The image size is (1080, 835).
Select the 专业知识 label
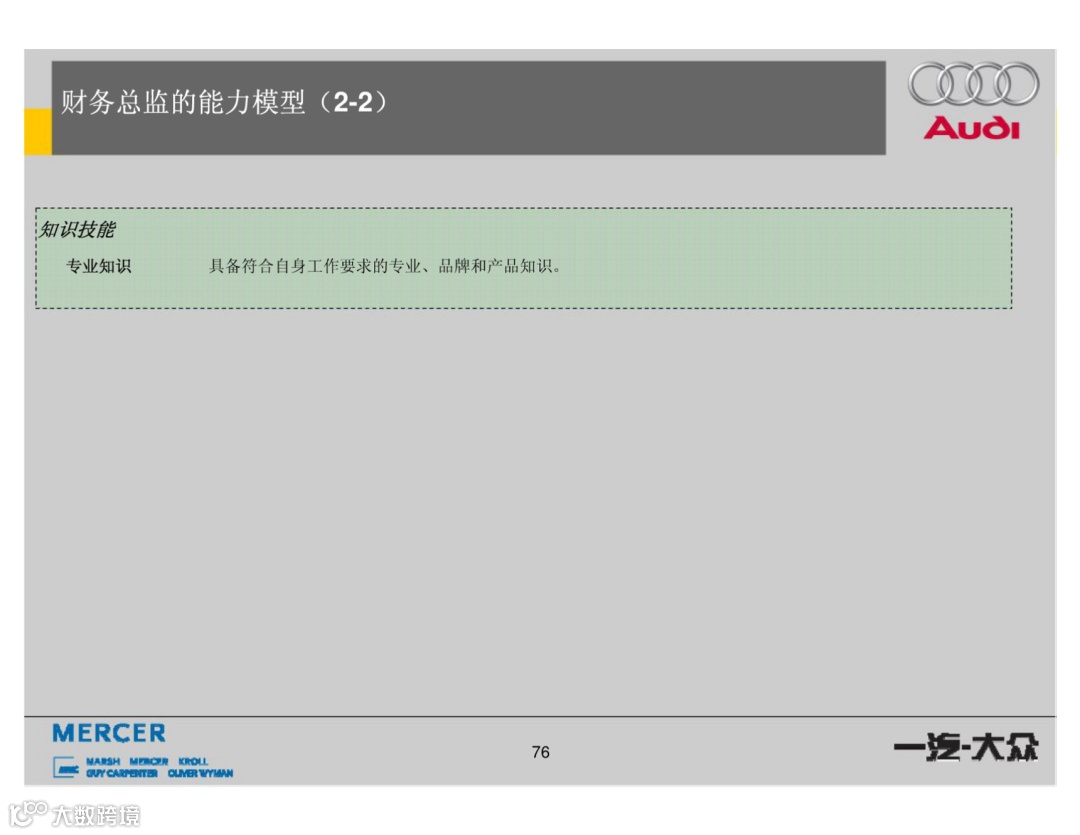(98, 266)
